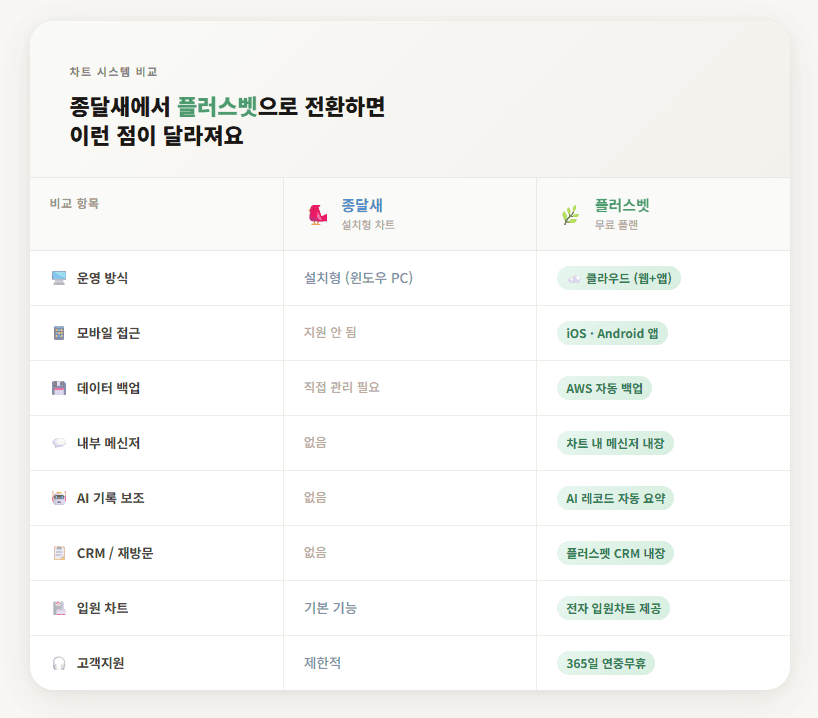Viewport: 818px width, 718px height.
Task: Click the floppy disk icon beside 데이터 백업
Action: [x=59, y=388]
